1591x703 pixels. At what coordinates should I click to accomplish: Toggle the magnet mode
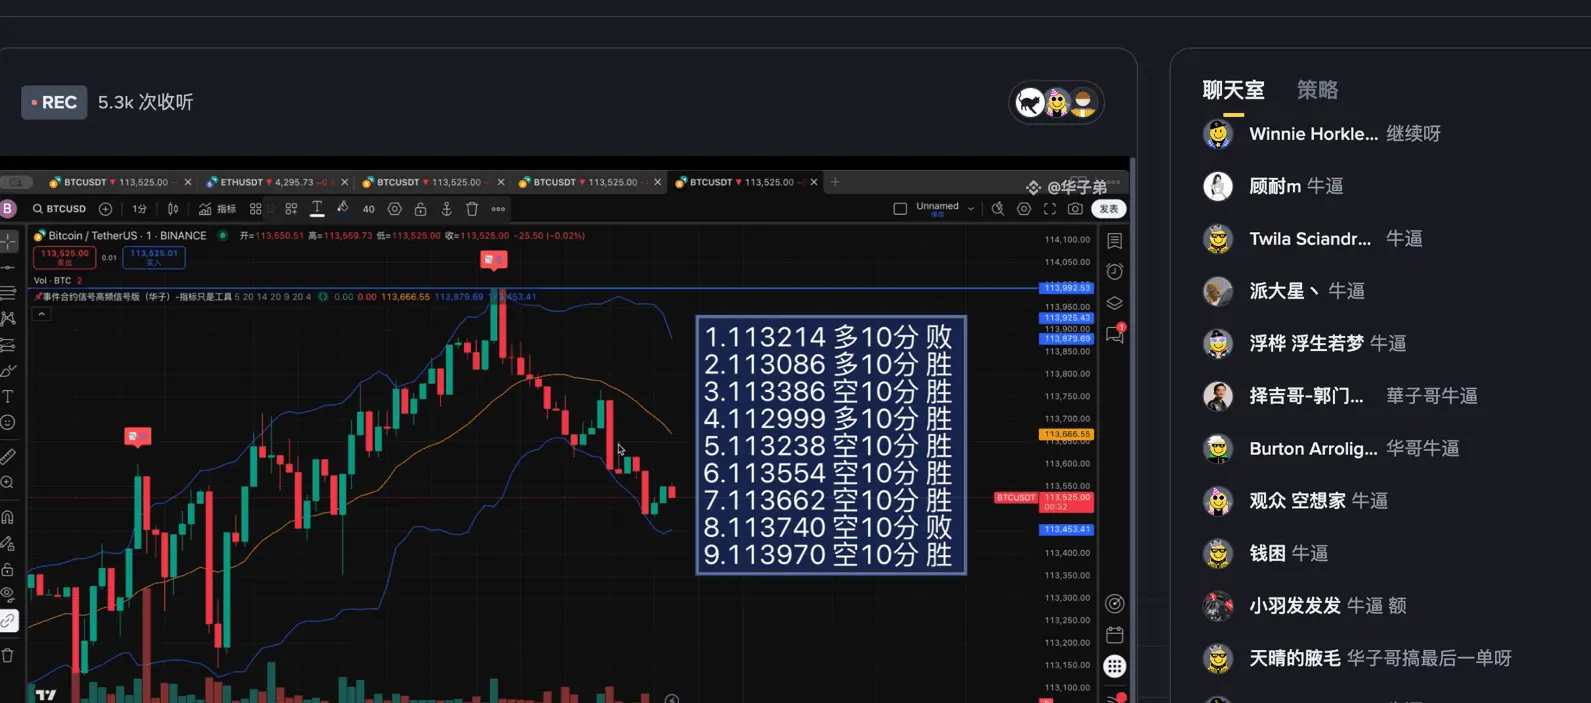(8, 517)
